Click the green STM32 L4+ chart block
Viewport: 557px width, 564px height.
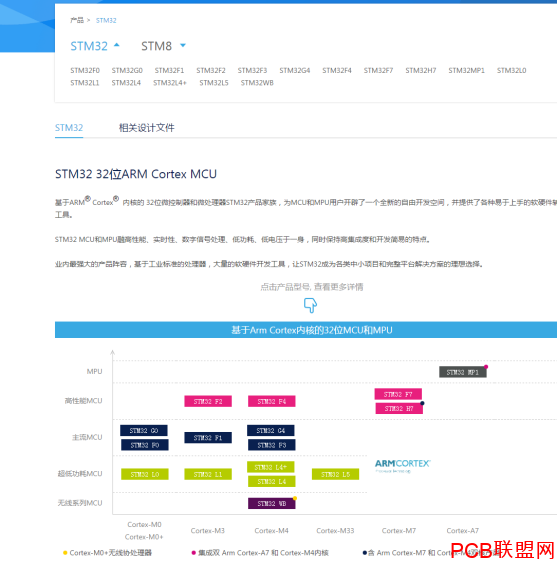[271, 467]
